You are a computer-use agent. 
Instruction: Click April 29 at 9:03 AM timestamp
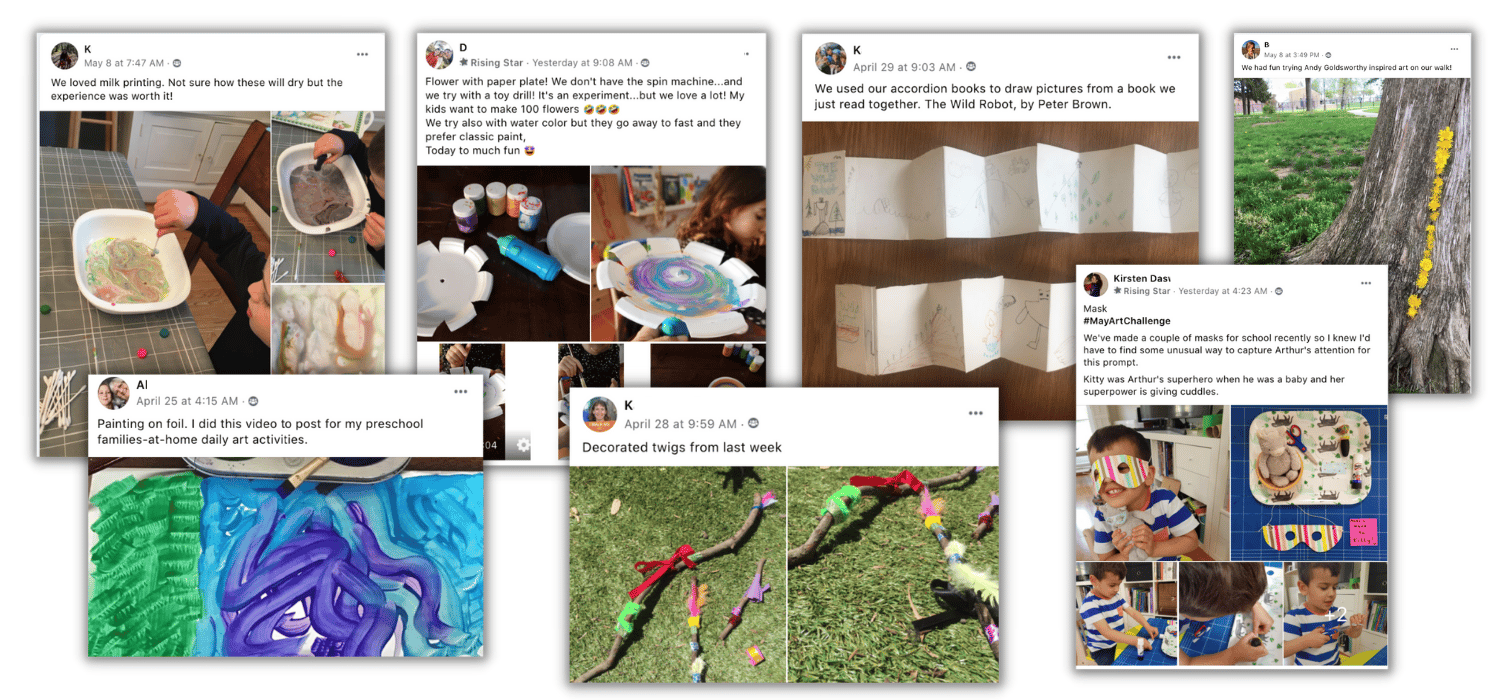903,67
